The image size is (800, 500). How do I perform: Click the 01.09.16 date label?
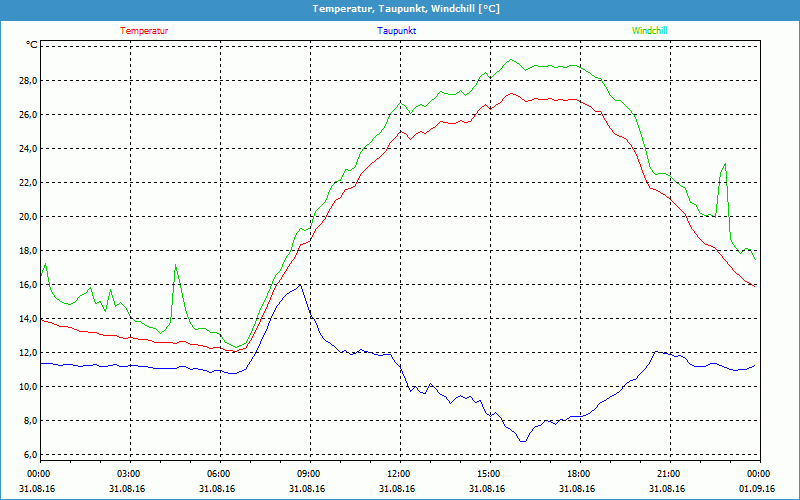tap(757, 489)
